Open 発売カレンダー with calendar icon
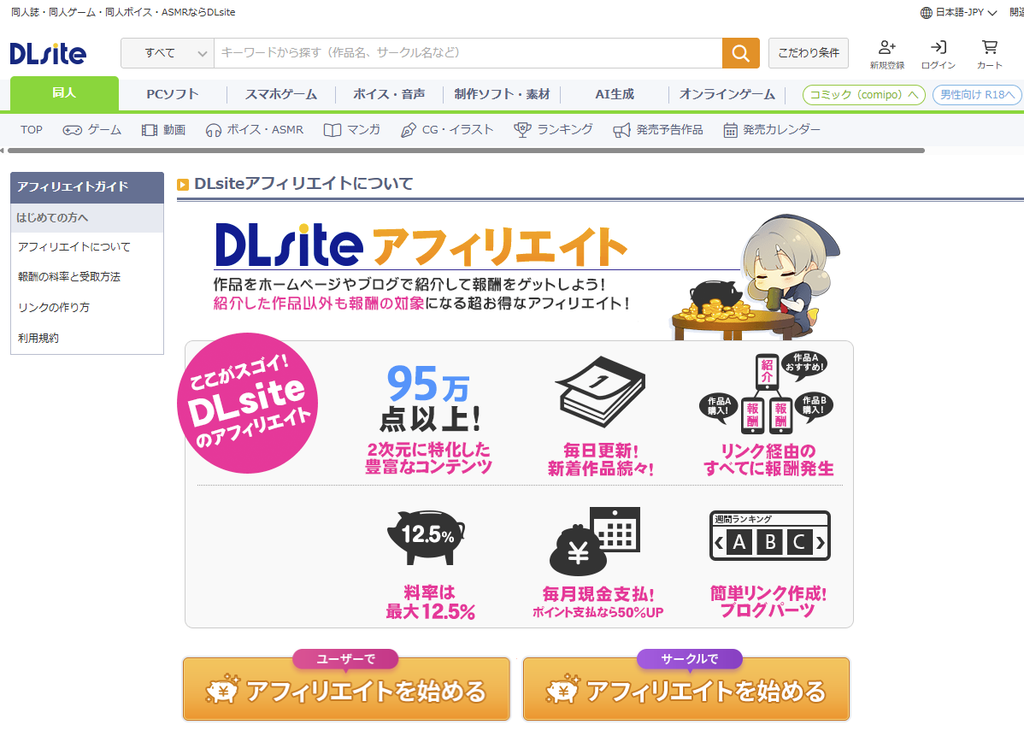Screen dimensions: 1024x743 [x=772, y=130]
